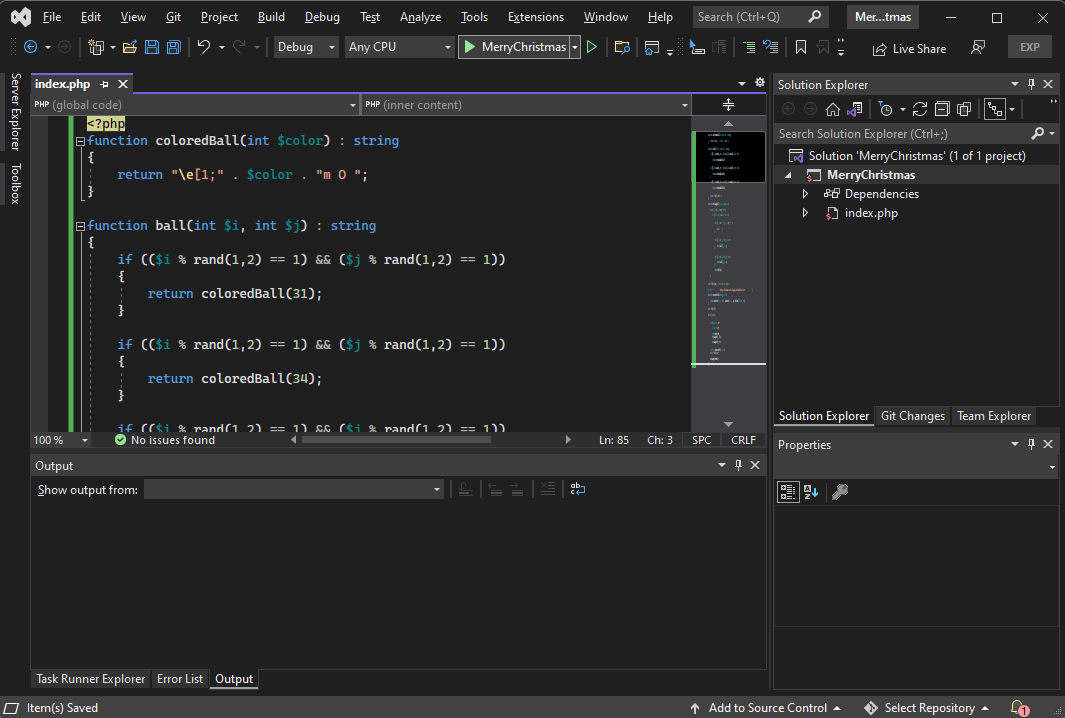Click the Live Share button
Screen dimensions: 1065x718
point(909,48)
